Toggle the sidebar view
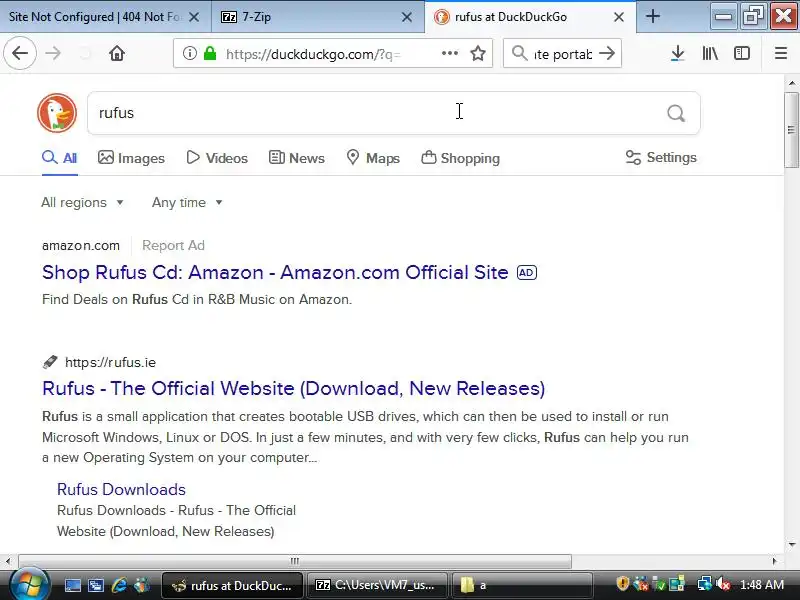Screen dimensions: 800x600 coord(741,53)
